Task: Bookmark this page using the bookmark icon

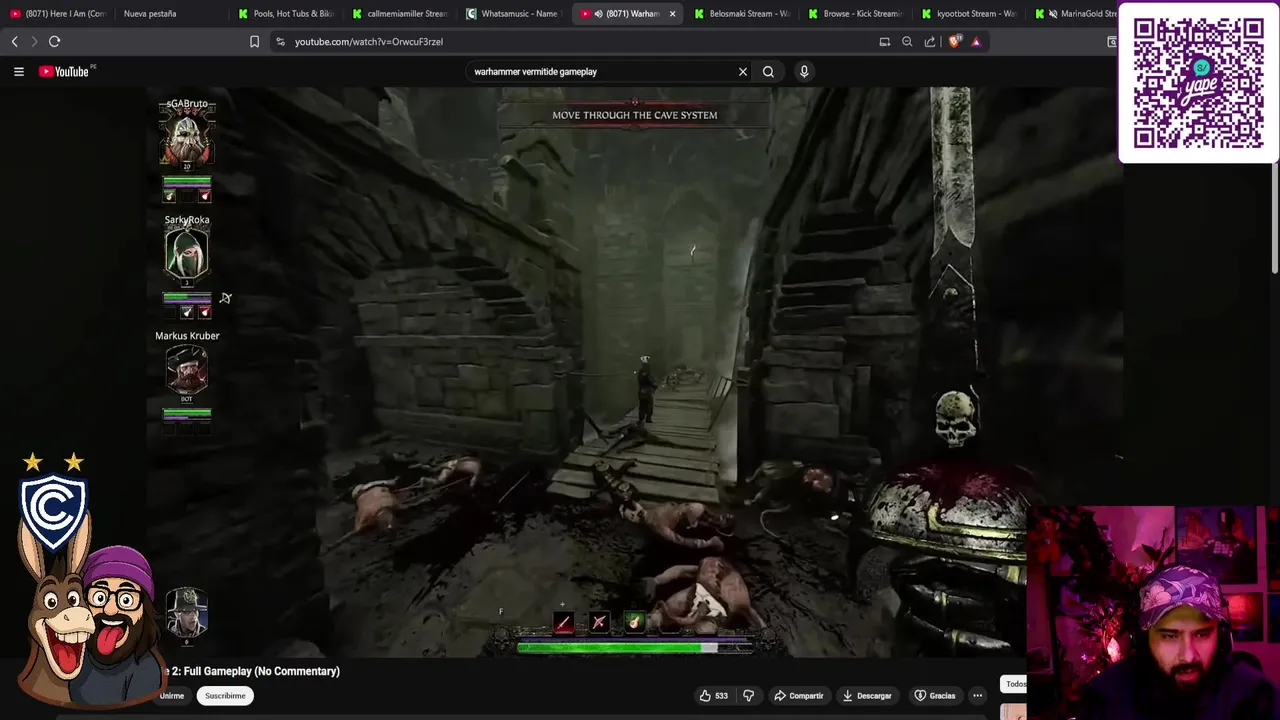Action: click(254, 41)
